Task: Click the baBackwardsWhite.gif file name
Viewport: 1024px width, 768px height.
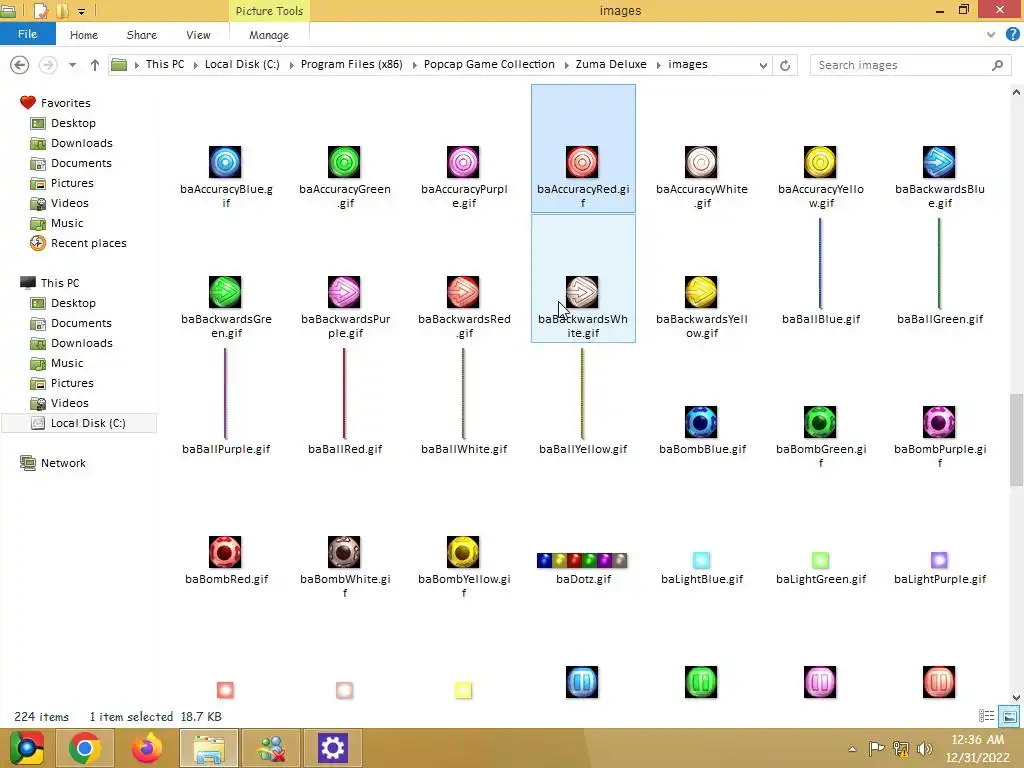Action: pos(583,326)
